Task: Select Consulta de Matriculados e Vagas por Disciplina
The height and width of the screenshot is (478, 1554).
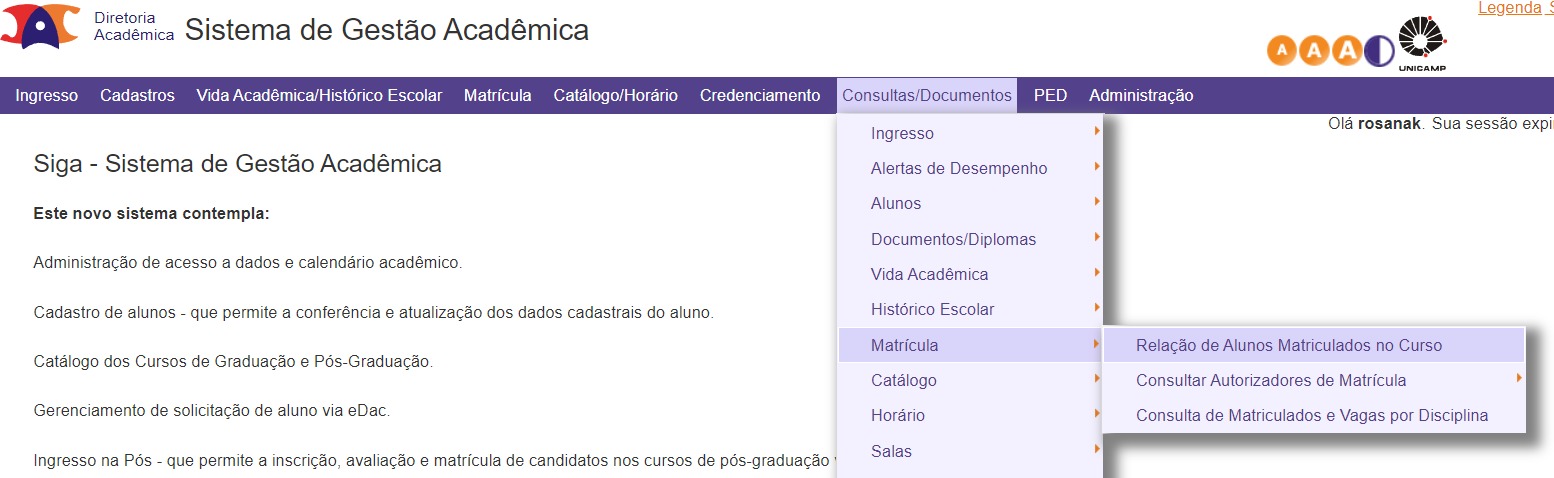Action: coord(1314,415)
